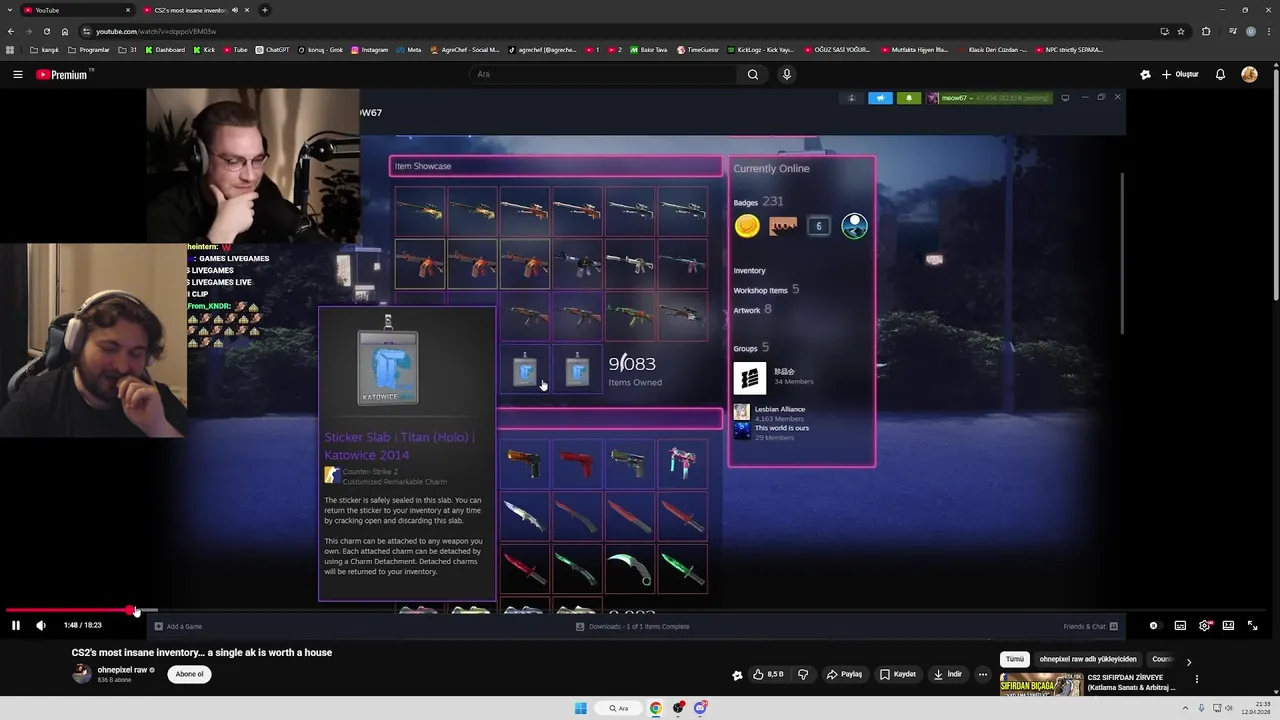Image resolution: width=1280 pixels, height=720 pixels.
Task: Open suggested video options menu
Action: point(1197,679)
